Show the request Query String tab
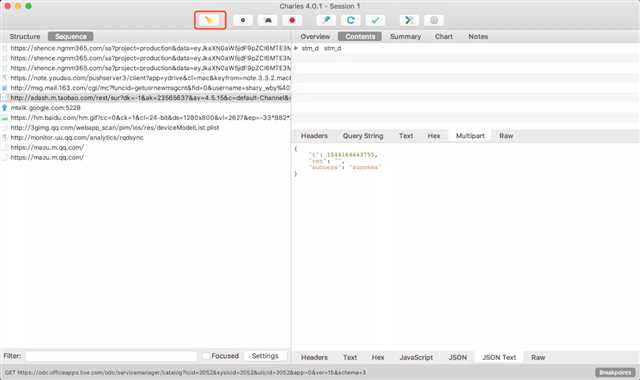Screen dimensions: 640x380 [x=363, y=136]
